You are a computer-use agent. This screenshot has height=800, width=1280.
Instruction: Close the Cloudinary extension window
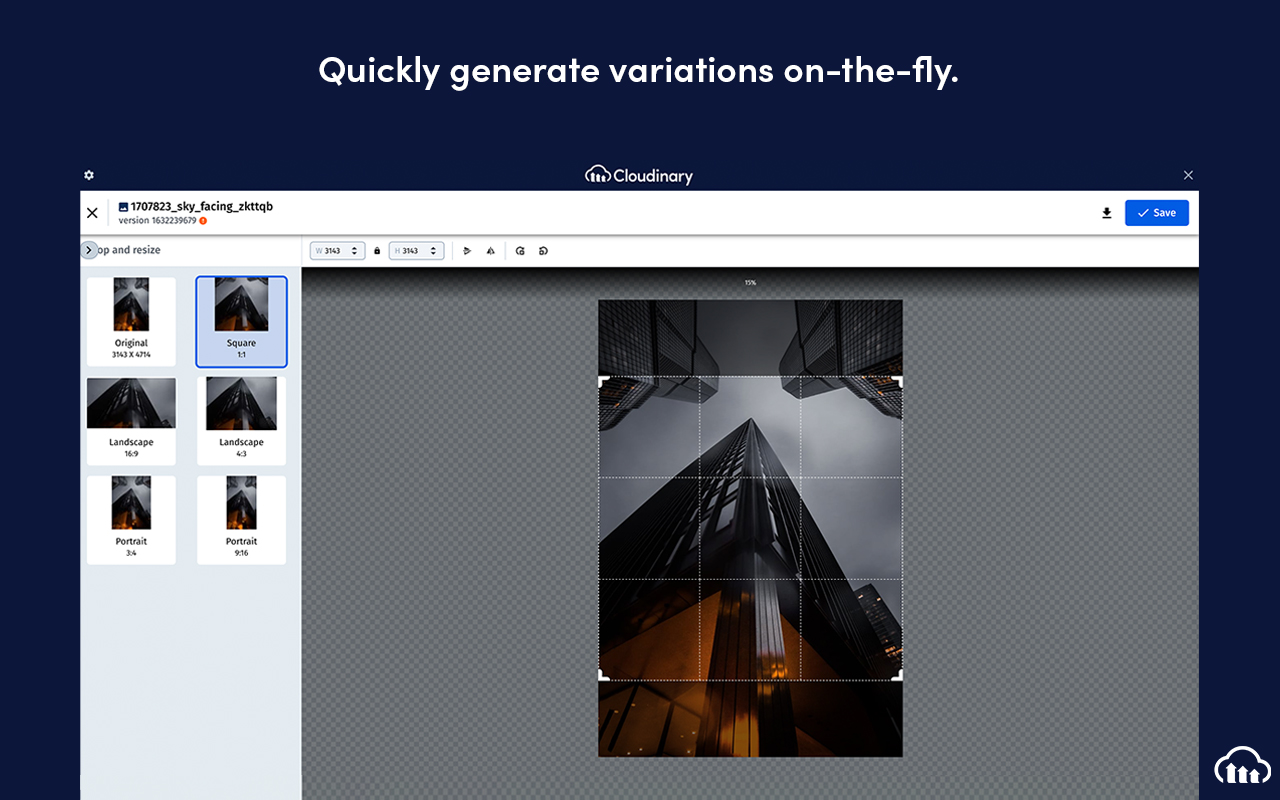click(x=1188, y=175)
